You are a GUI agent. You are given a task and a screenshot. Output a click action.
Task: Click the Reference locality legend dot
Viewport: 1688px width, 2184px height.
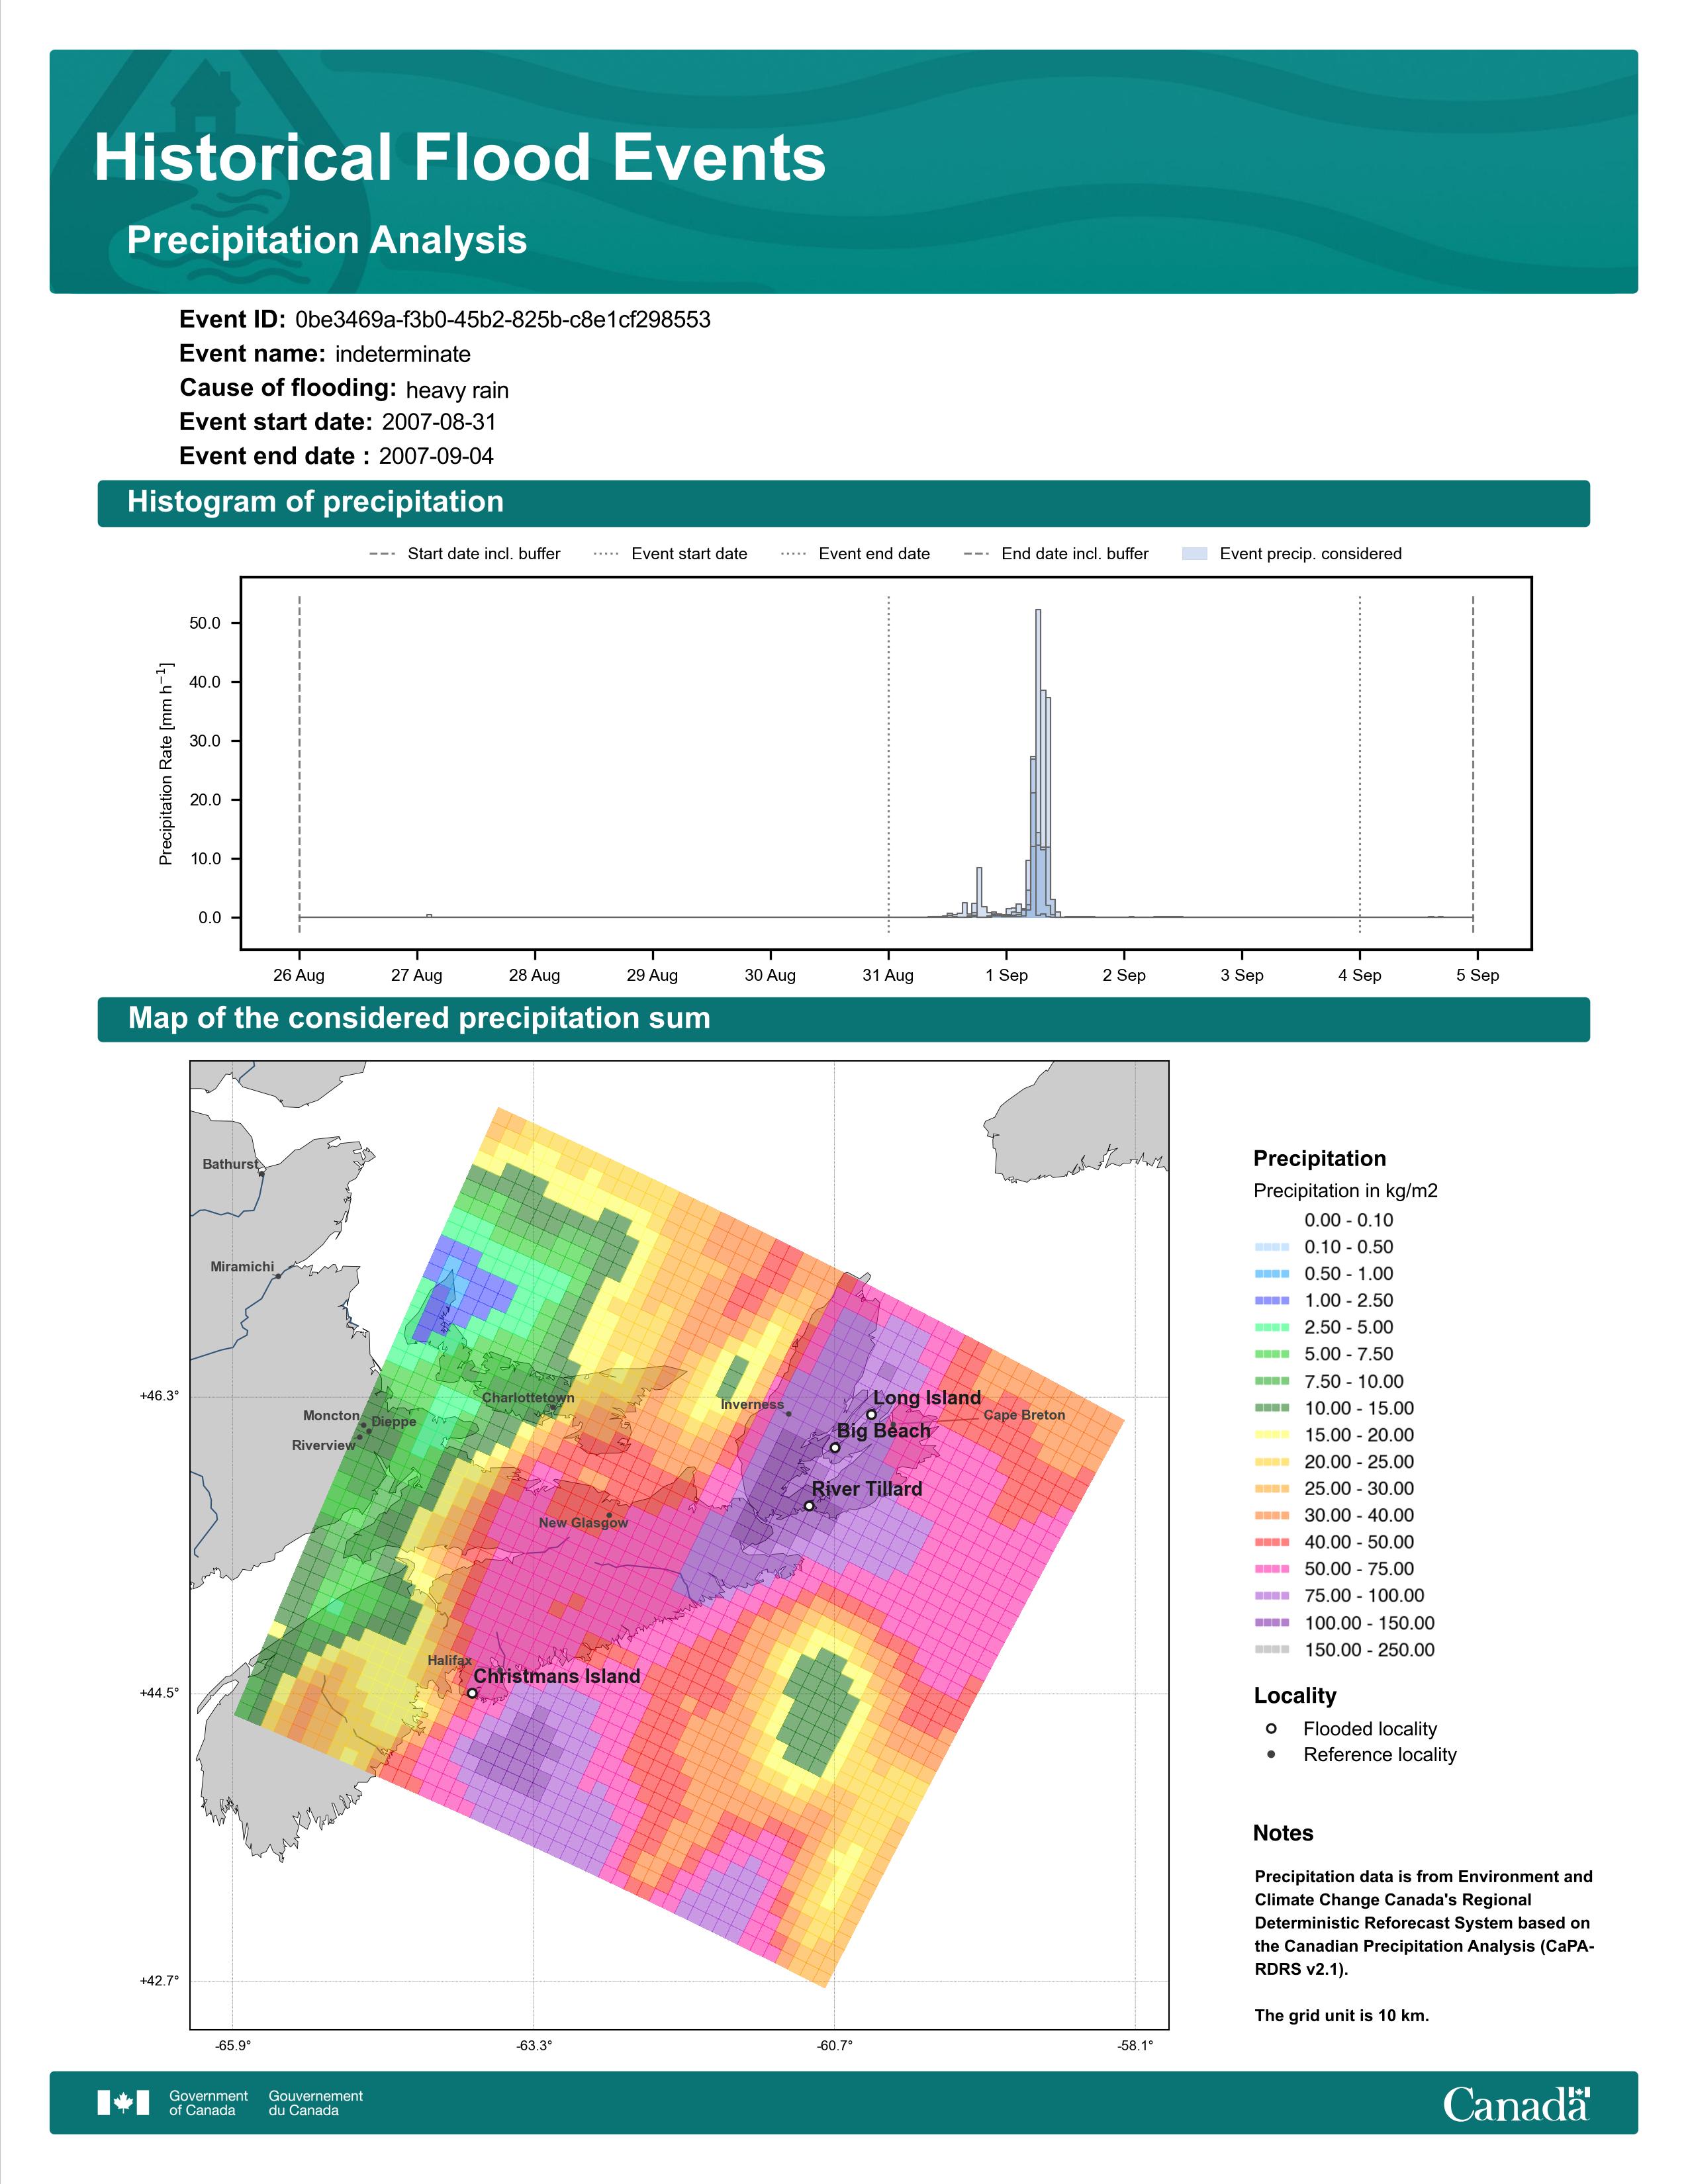(1271, 1754)
